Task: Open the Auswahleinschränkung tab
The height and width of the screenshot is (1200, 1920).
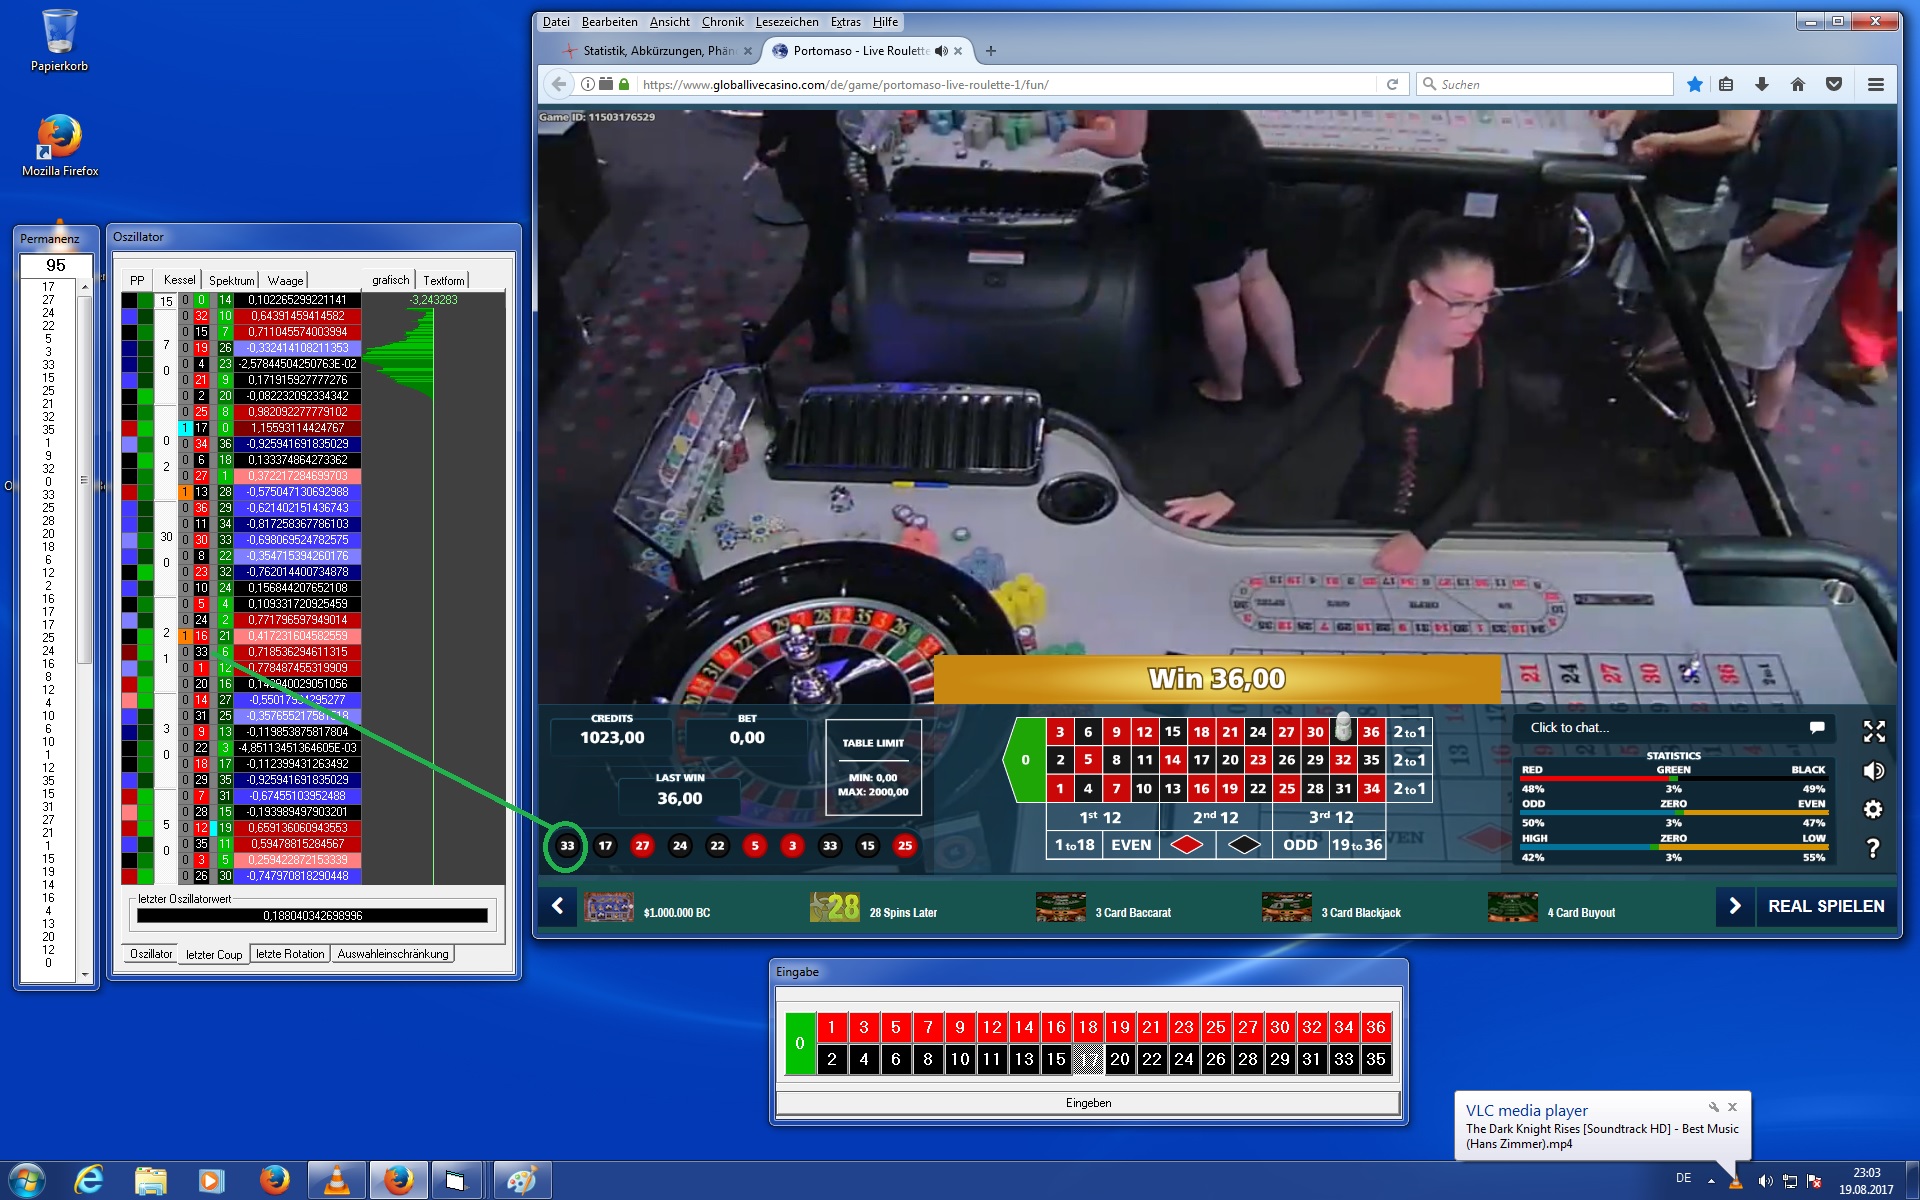Action: point(393,954)
